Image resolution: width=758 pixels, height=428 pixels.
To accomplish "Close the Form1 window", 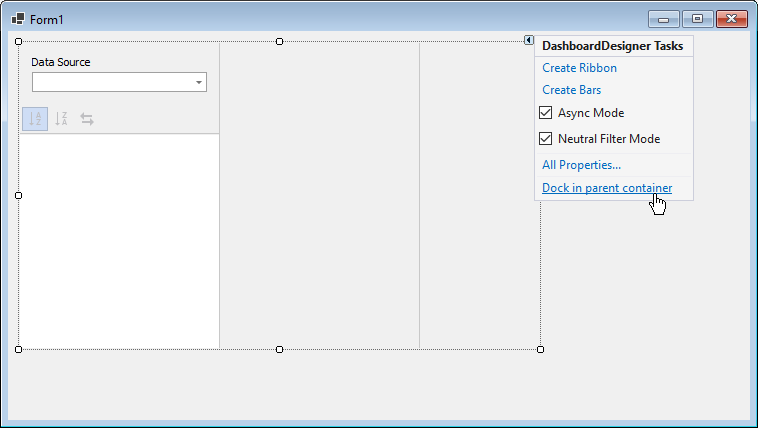I will pos(732,19).
